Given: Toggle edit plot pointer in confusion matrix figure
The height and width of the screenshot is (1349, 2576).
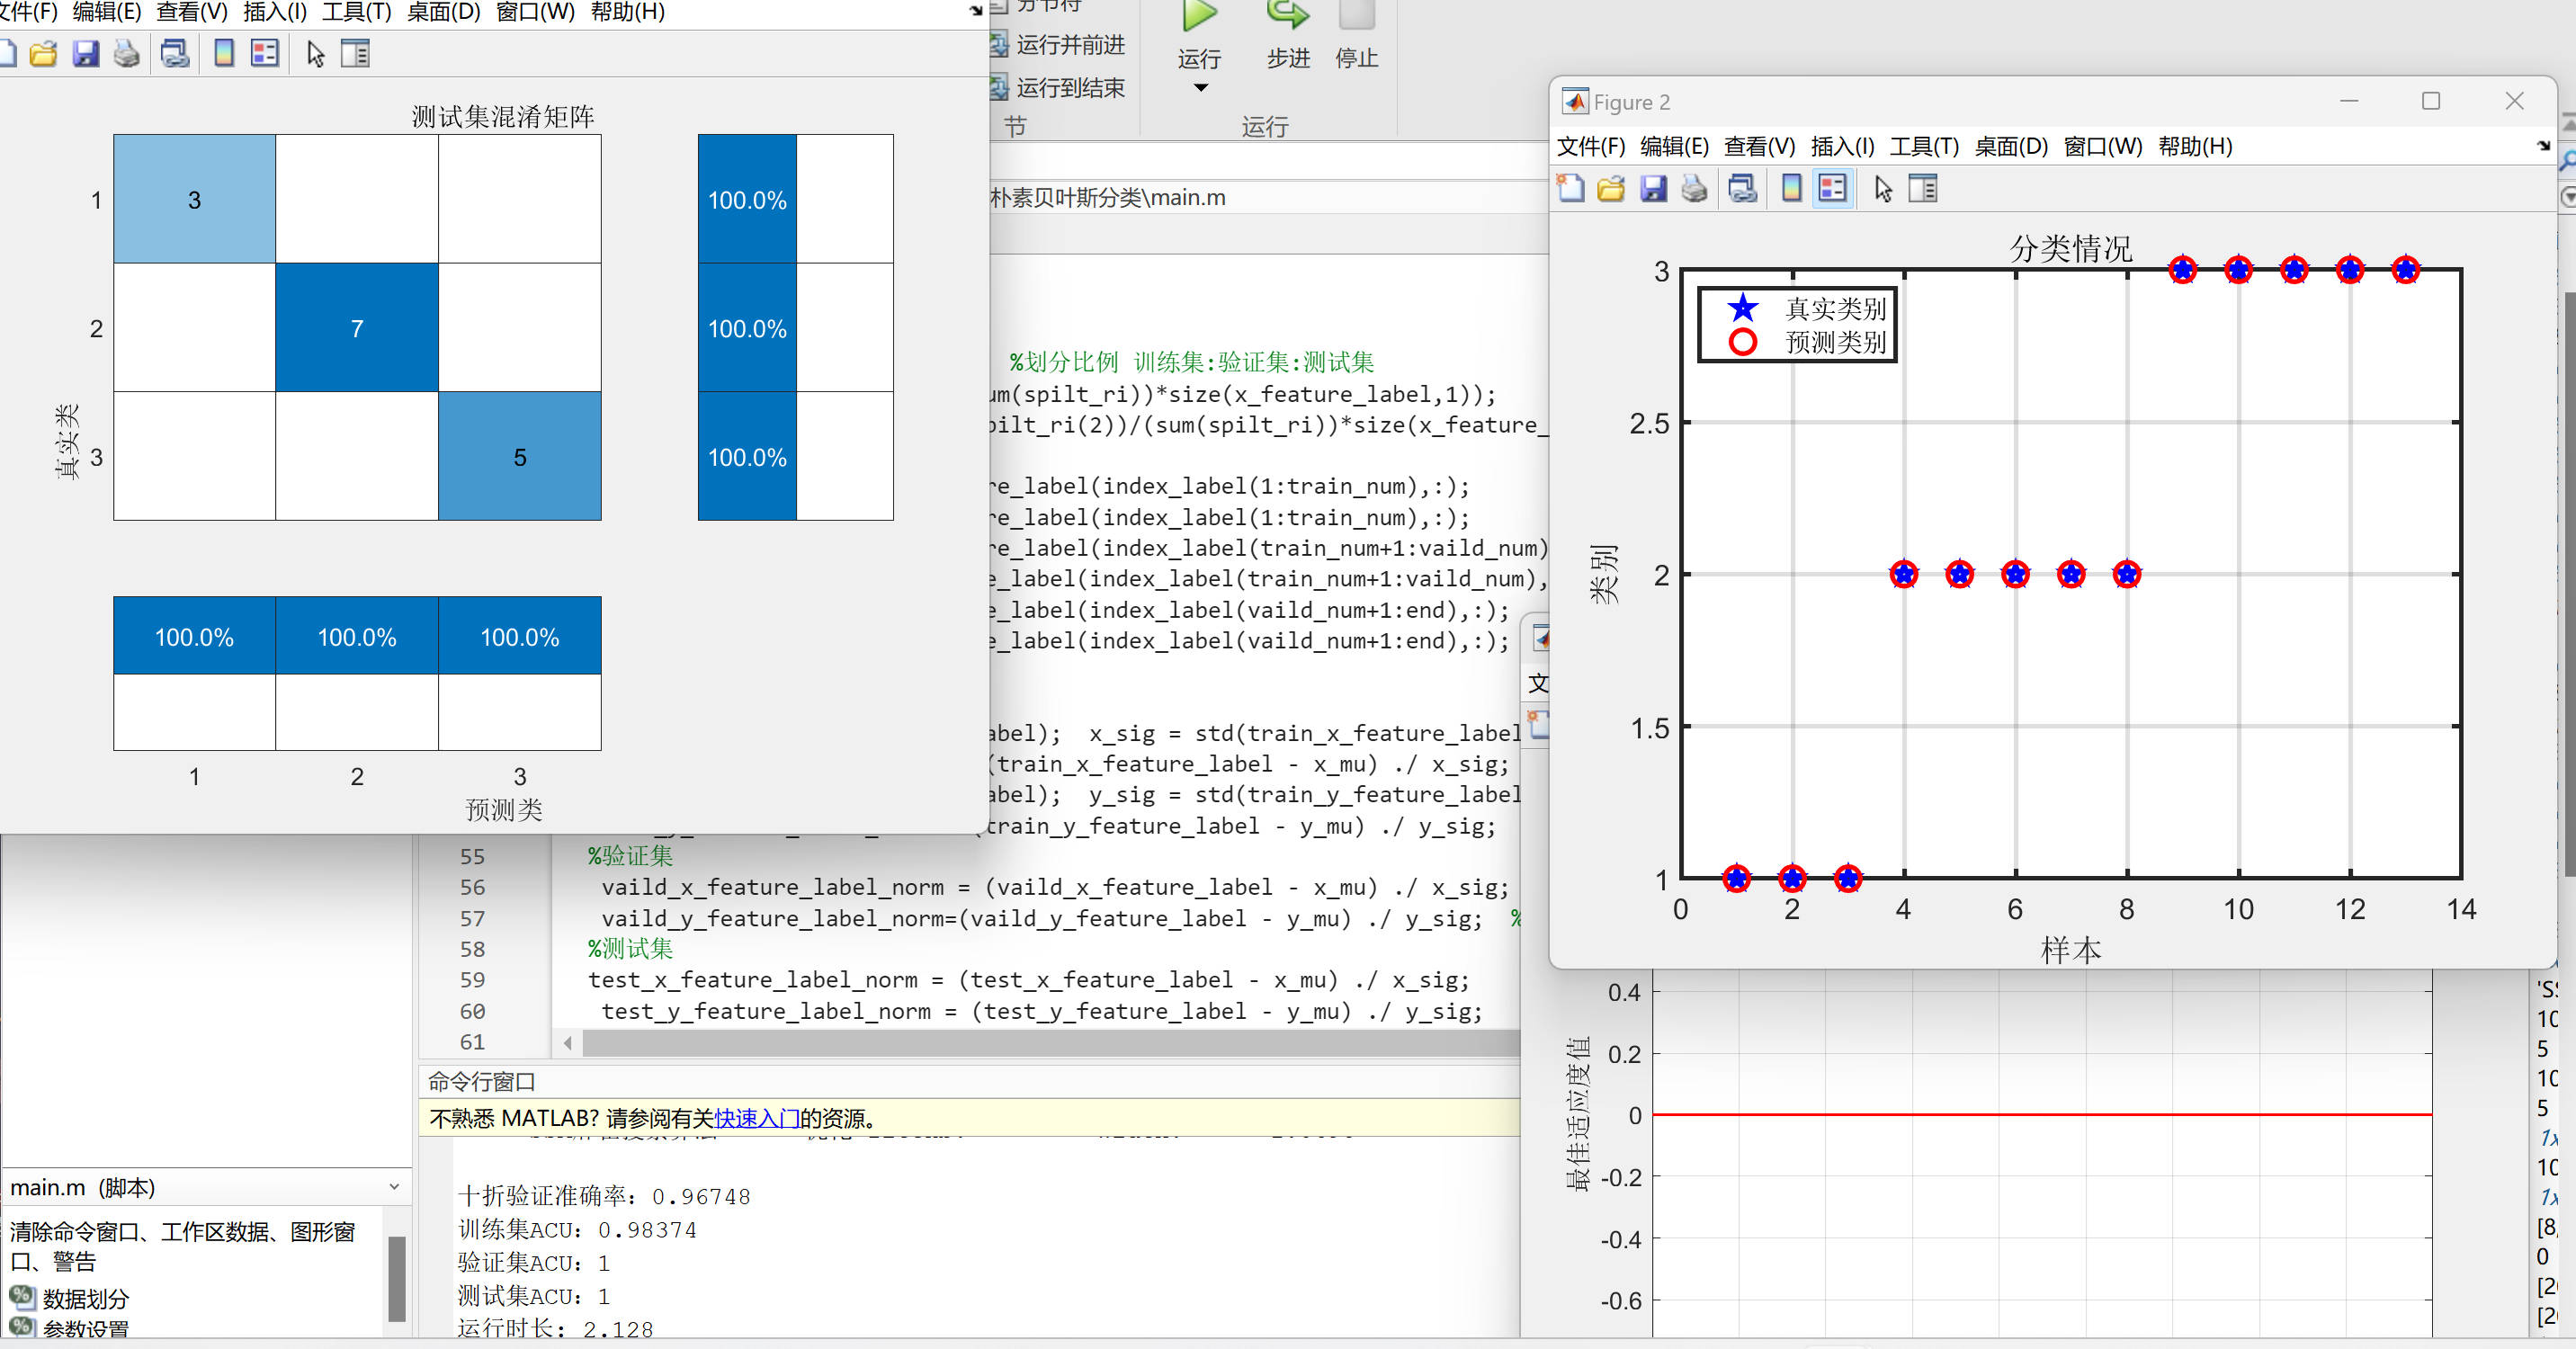Looking at the screenshot, I should (x=316, y=53).
